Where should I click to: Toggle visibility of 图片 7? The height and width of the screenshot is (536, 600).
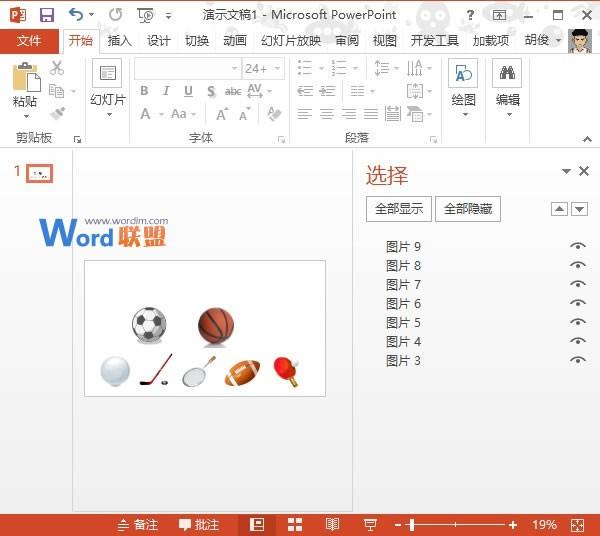578,284
